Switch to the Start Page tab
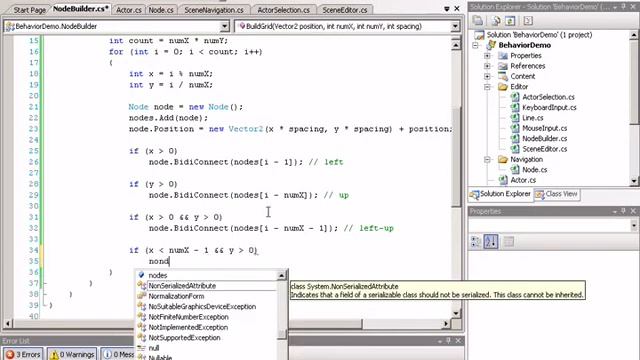This screenshot has width=640, height=360. pos(29,10)
